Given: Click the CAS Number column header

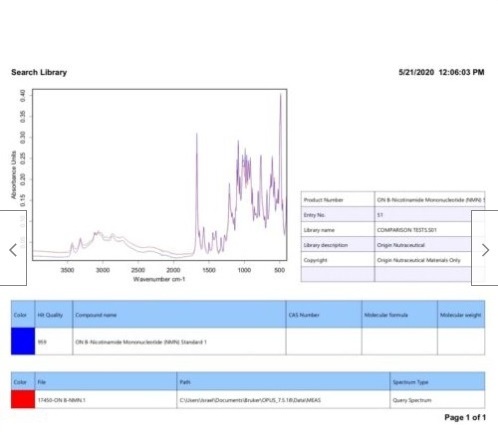Looking at the screenshot, I should pyautogui.click(x=324, y=314).
